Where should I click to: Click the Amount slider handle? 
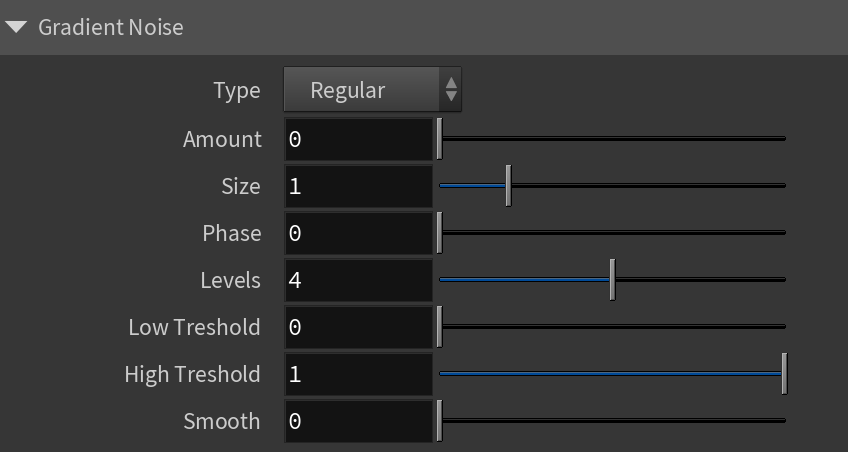pos(440,139)
